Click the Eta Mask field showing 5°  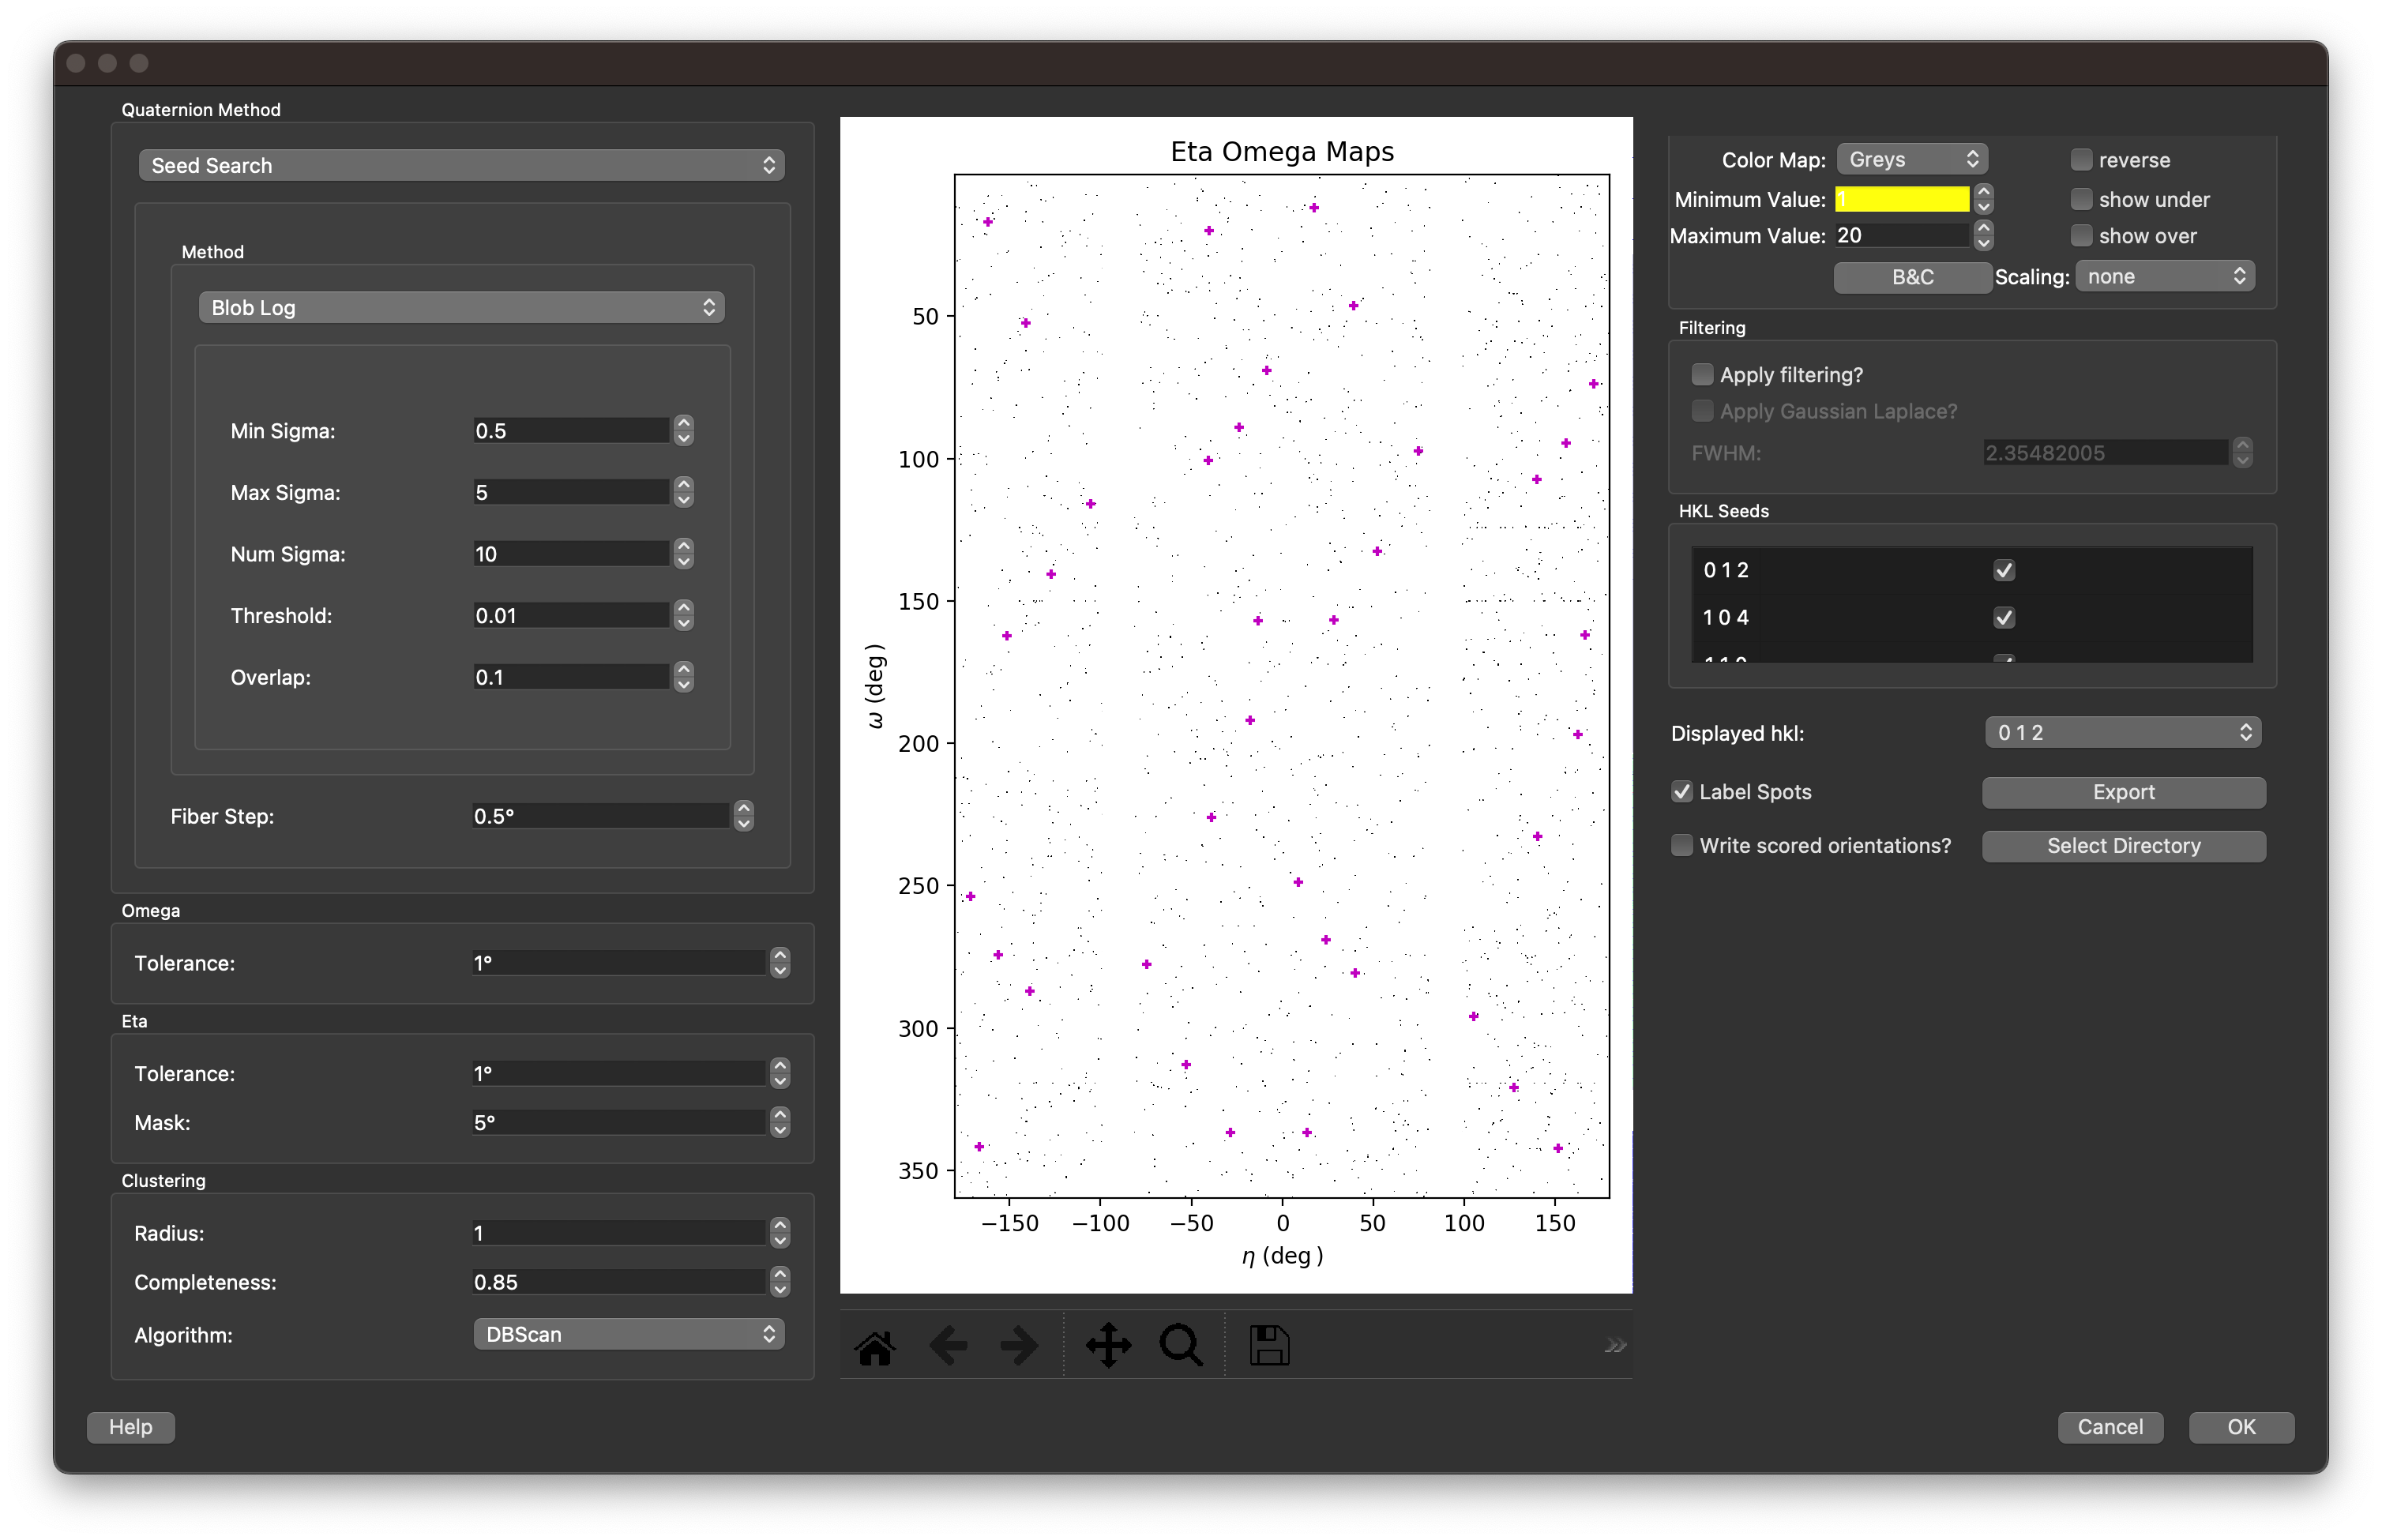point(619,1122)
